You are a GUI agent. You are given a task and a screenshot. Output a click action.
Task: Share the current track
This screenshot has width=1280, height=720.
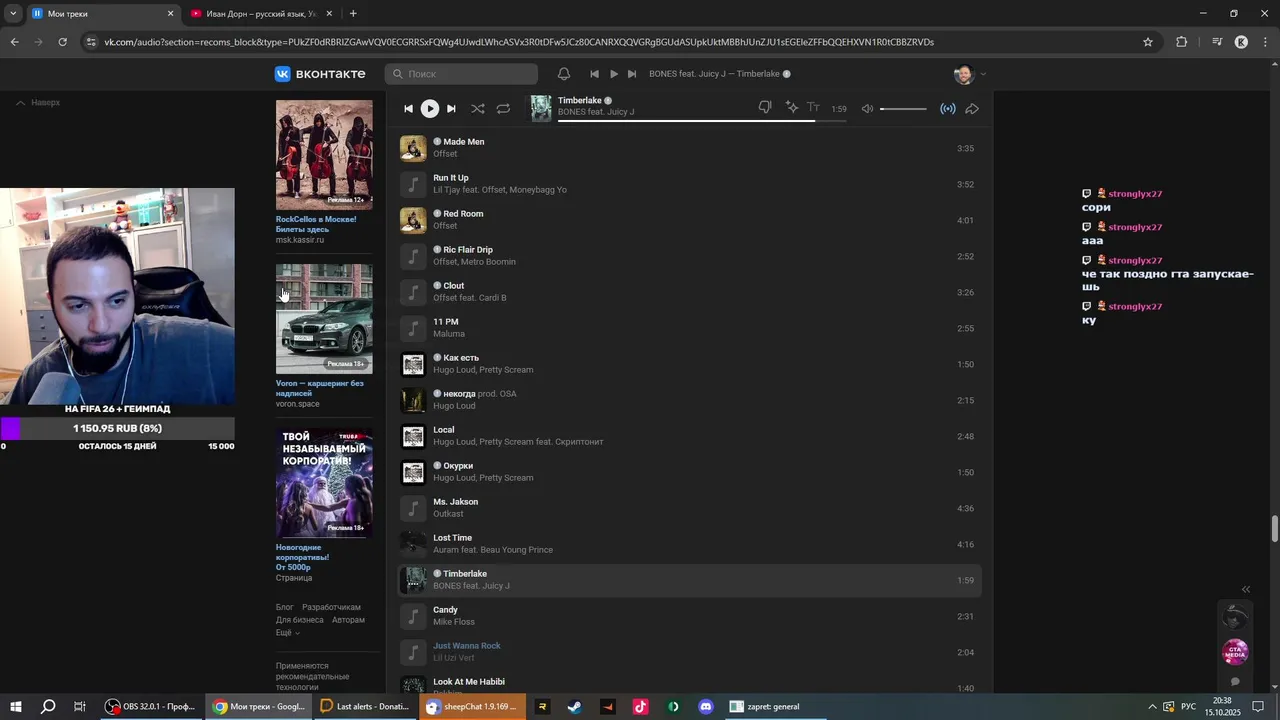(972, 108)
